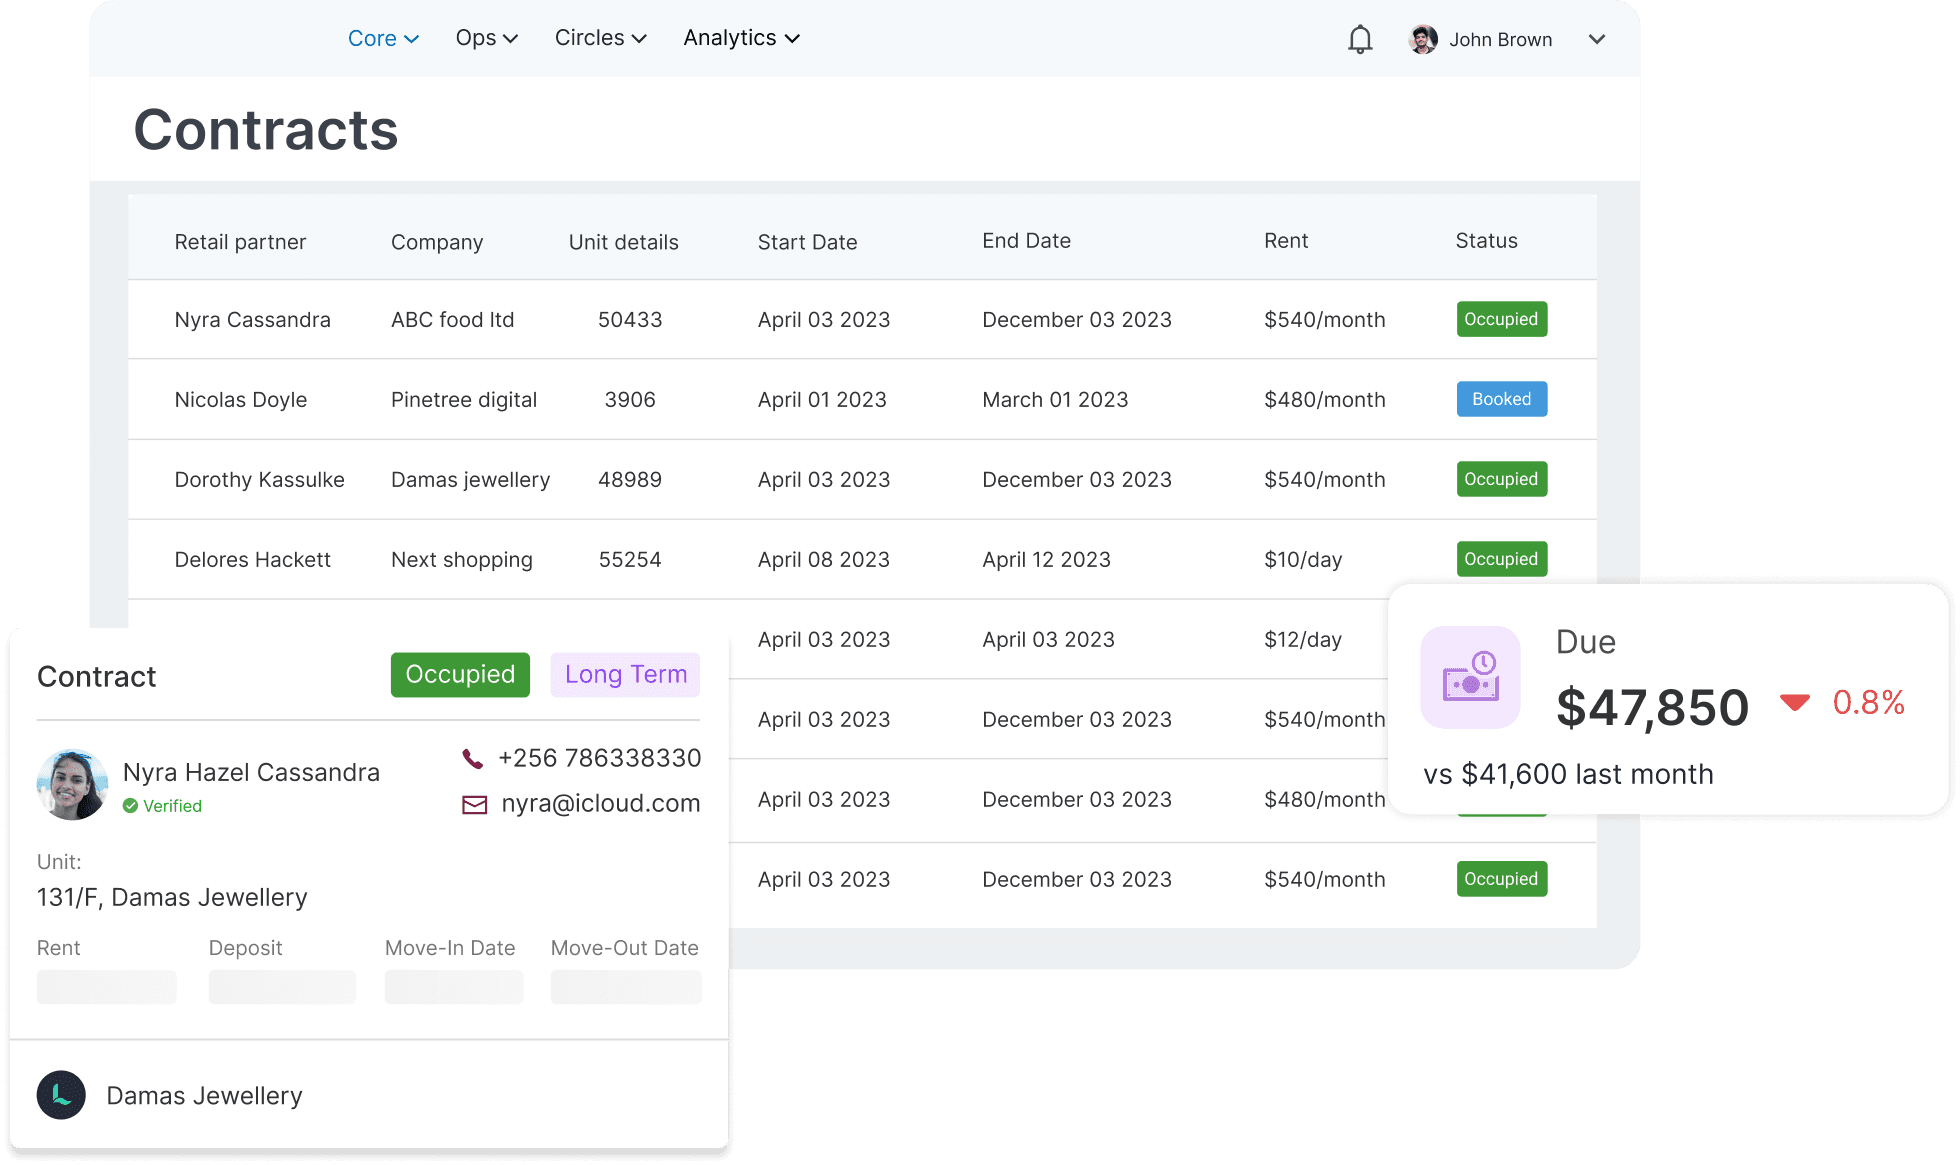The width and height of the screenshot is (1960, 1165).
Task: Click the Due payment money icon
Action: (x=1470, y=677)
